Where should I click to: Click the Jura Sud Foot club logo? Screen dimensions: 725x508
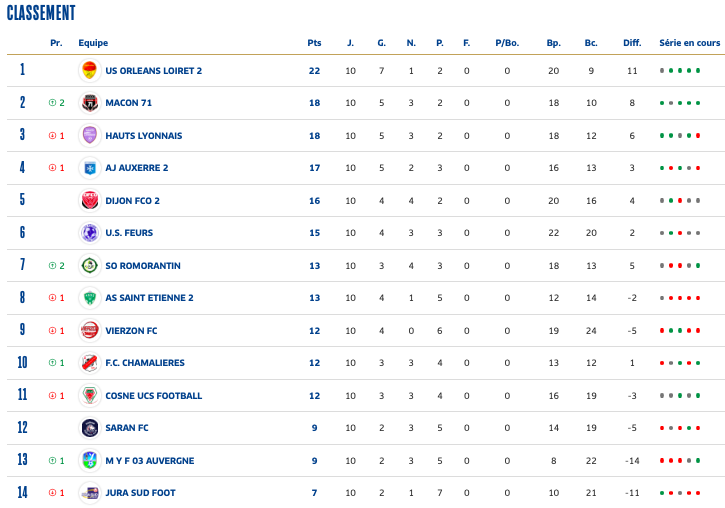[x=89, y=493]
